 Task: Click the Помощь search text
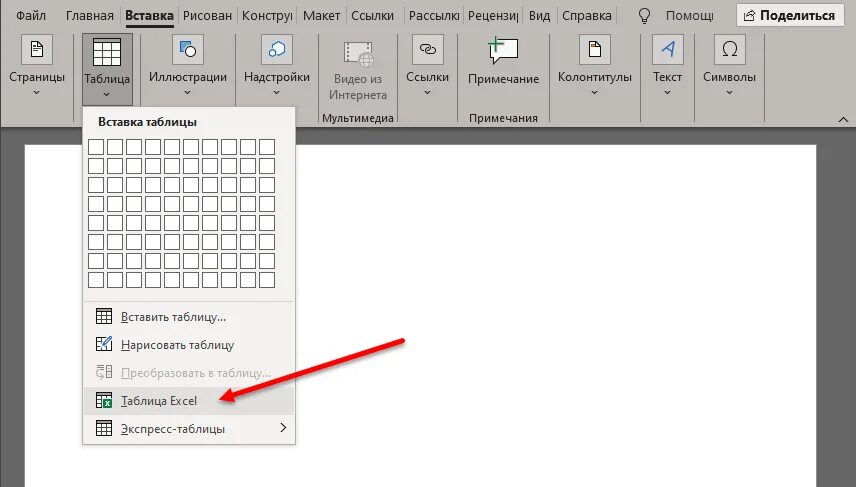point(689,16)
